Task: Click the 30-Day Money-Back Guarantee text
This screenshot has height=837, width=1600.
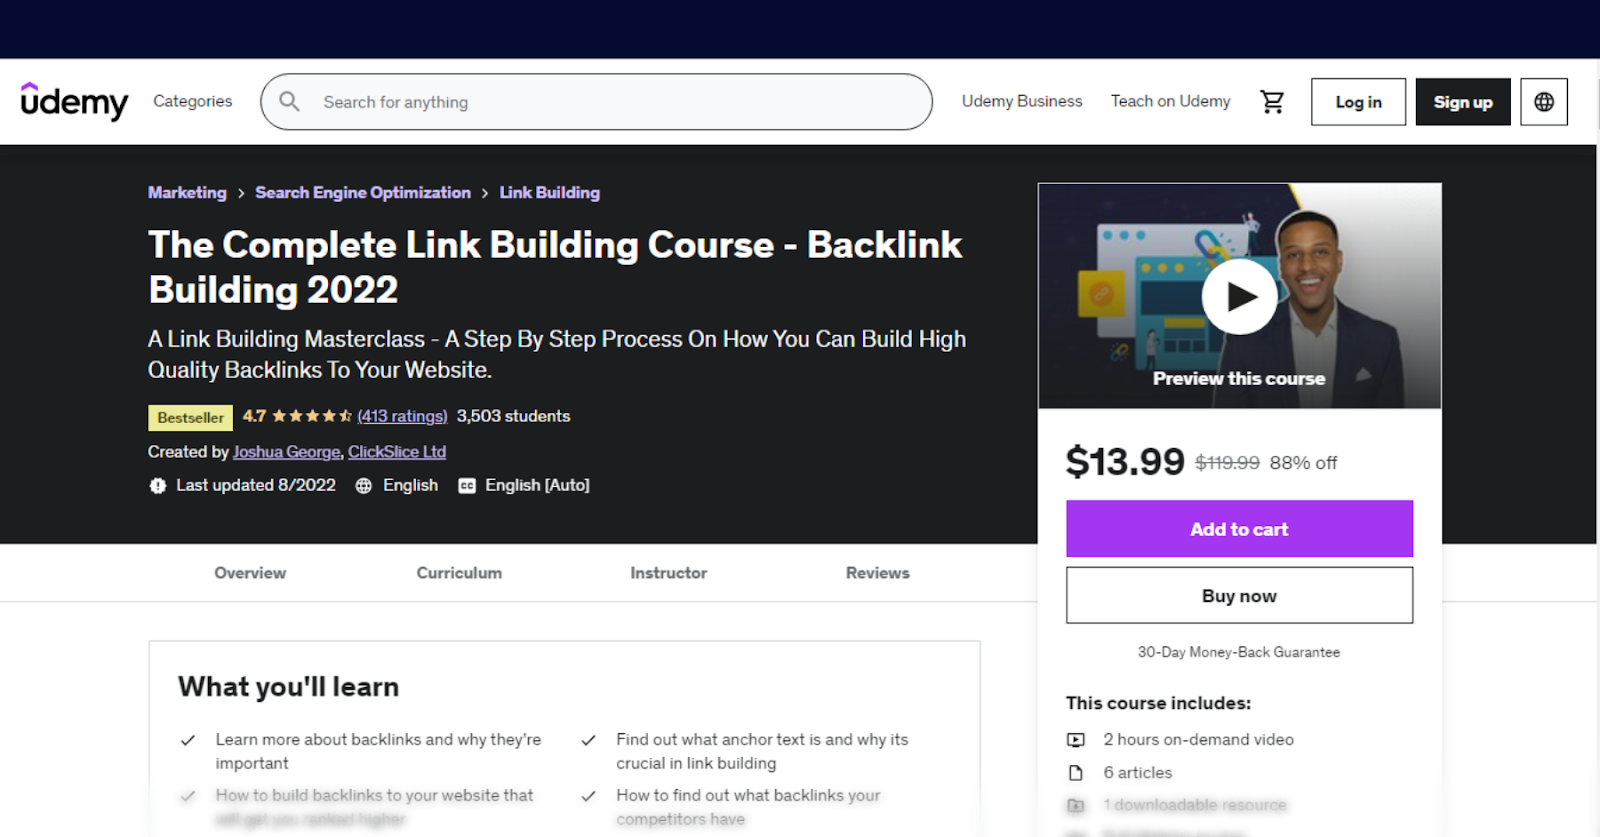Action: click(x=1239, y=652)
